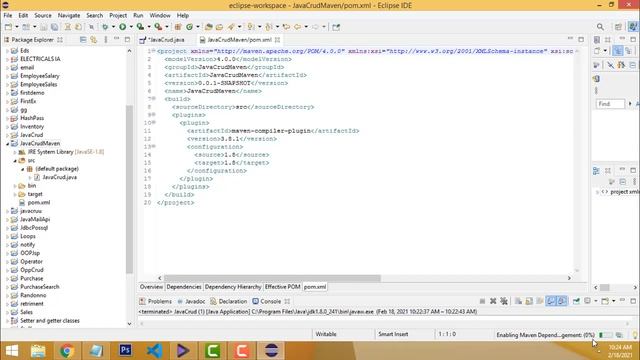Click the Back navigation arrow icon
640x360 pixels.
click(298, 27)
